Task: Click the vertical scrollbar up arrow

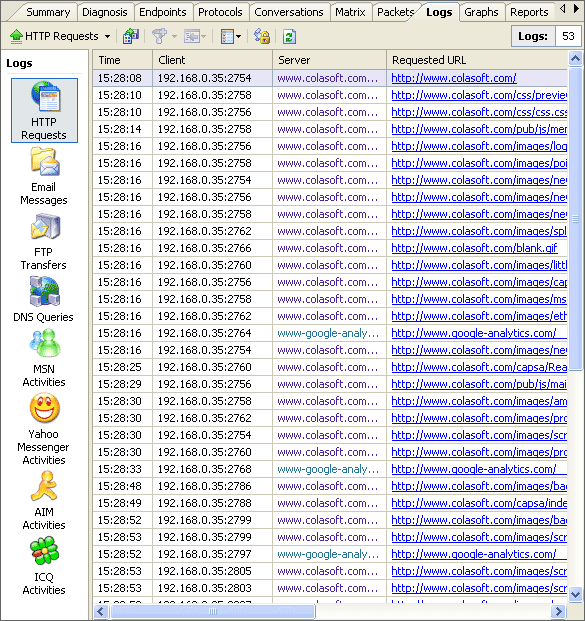Action: point(575,59)
